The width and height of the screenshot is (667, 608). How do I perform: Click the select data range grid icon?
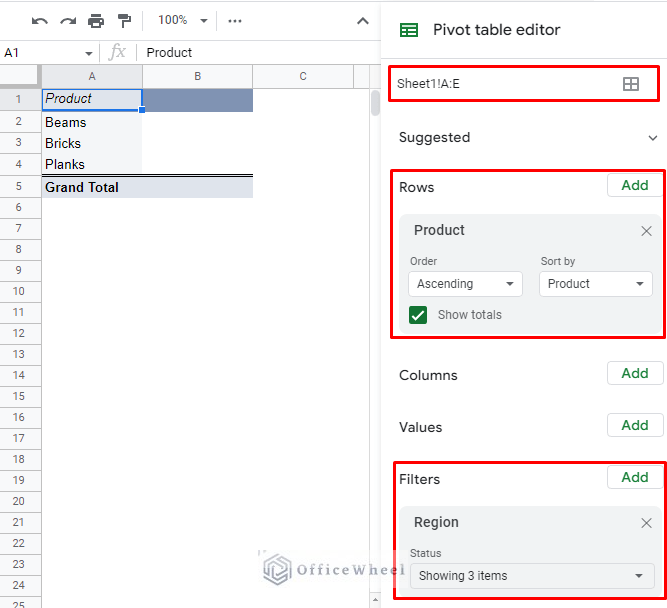(630, 84)
